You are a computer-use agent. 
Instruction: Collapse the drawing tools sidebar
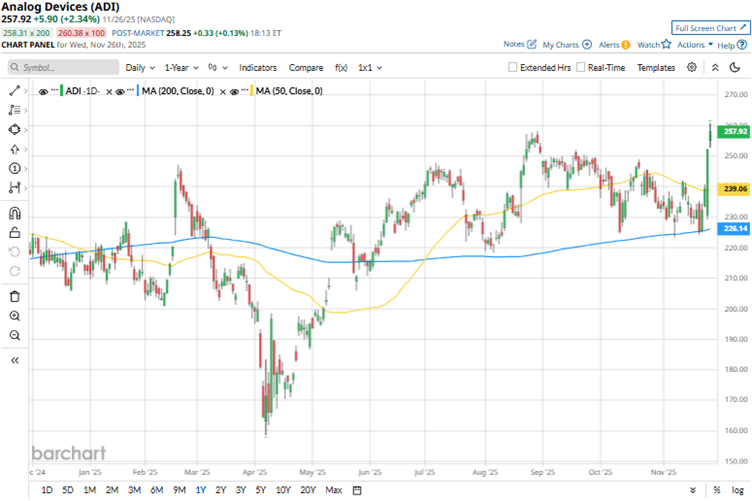tap(14, 359)
